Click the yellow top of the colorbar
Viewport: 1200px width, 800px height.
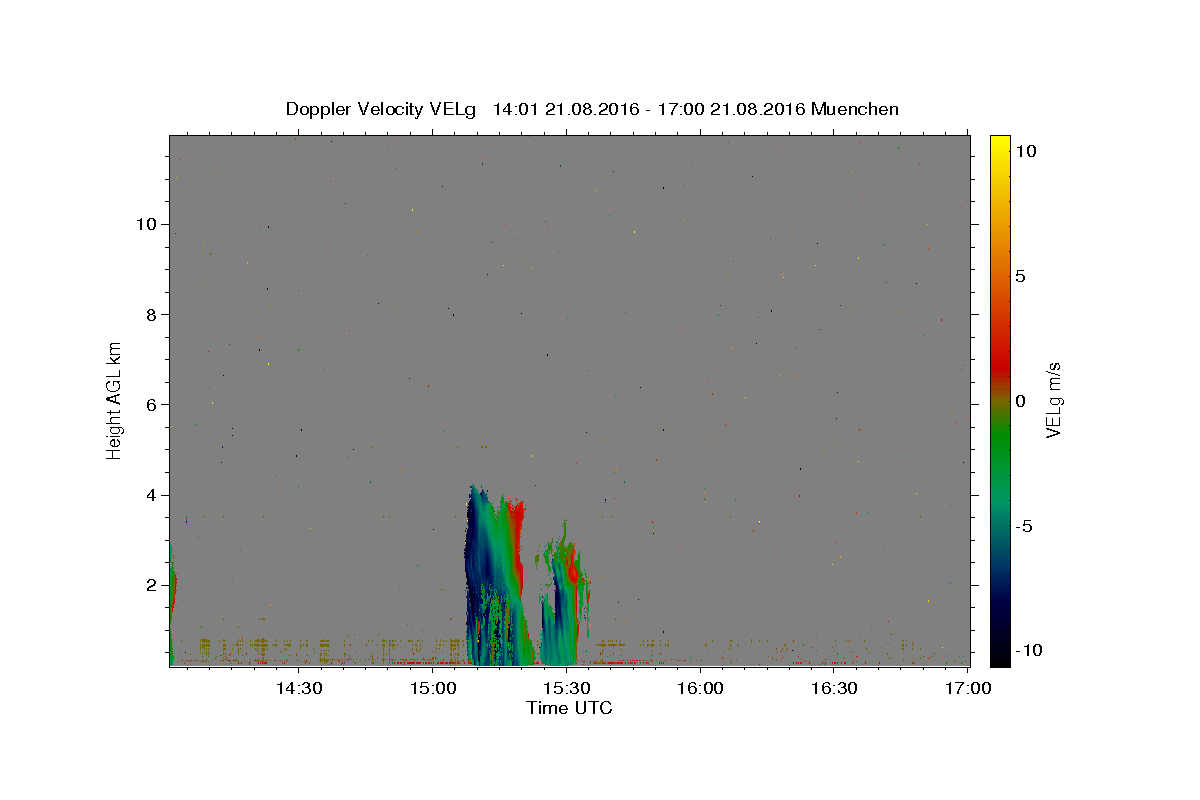999,145
